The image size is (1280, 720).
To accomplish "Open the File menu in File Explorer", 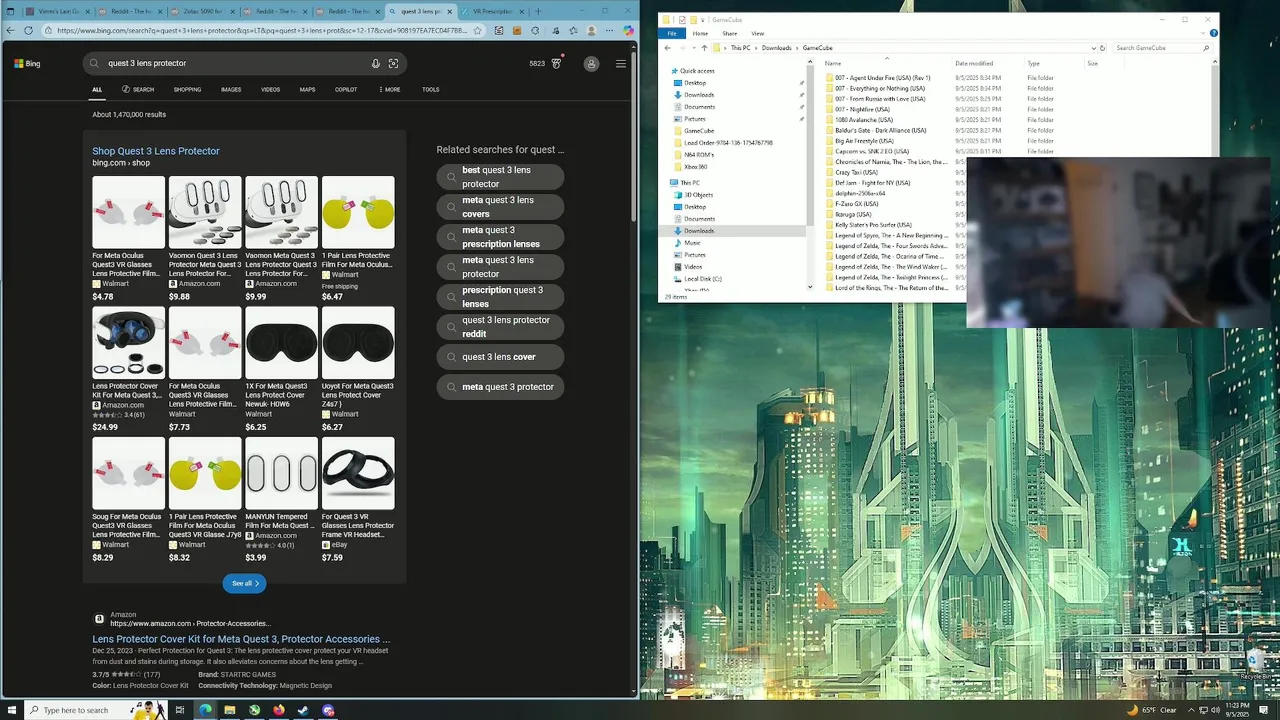I will point(672,33).
